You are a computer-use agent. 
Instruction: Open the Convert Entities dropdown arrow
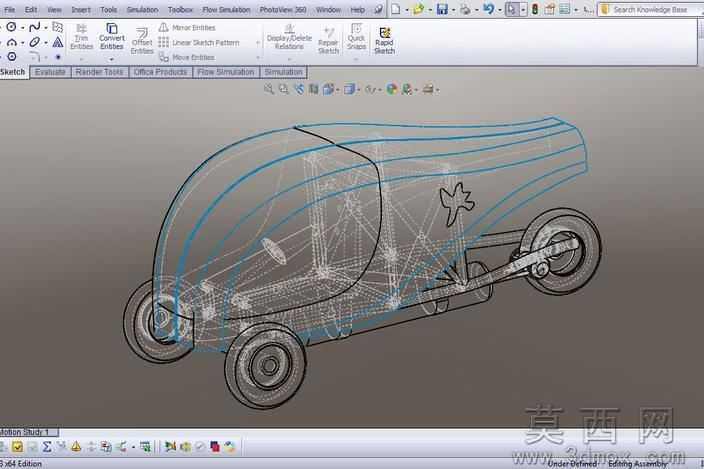(111, 59)
